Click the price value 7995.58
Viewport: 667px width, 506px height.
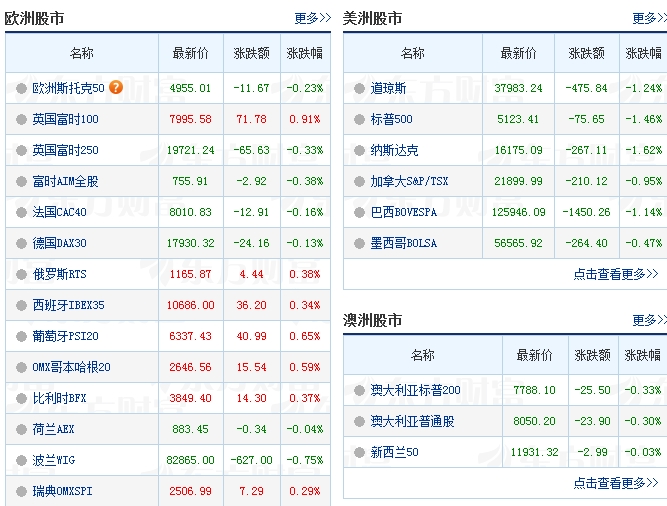(x=190, y=119)
